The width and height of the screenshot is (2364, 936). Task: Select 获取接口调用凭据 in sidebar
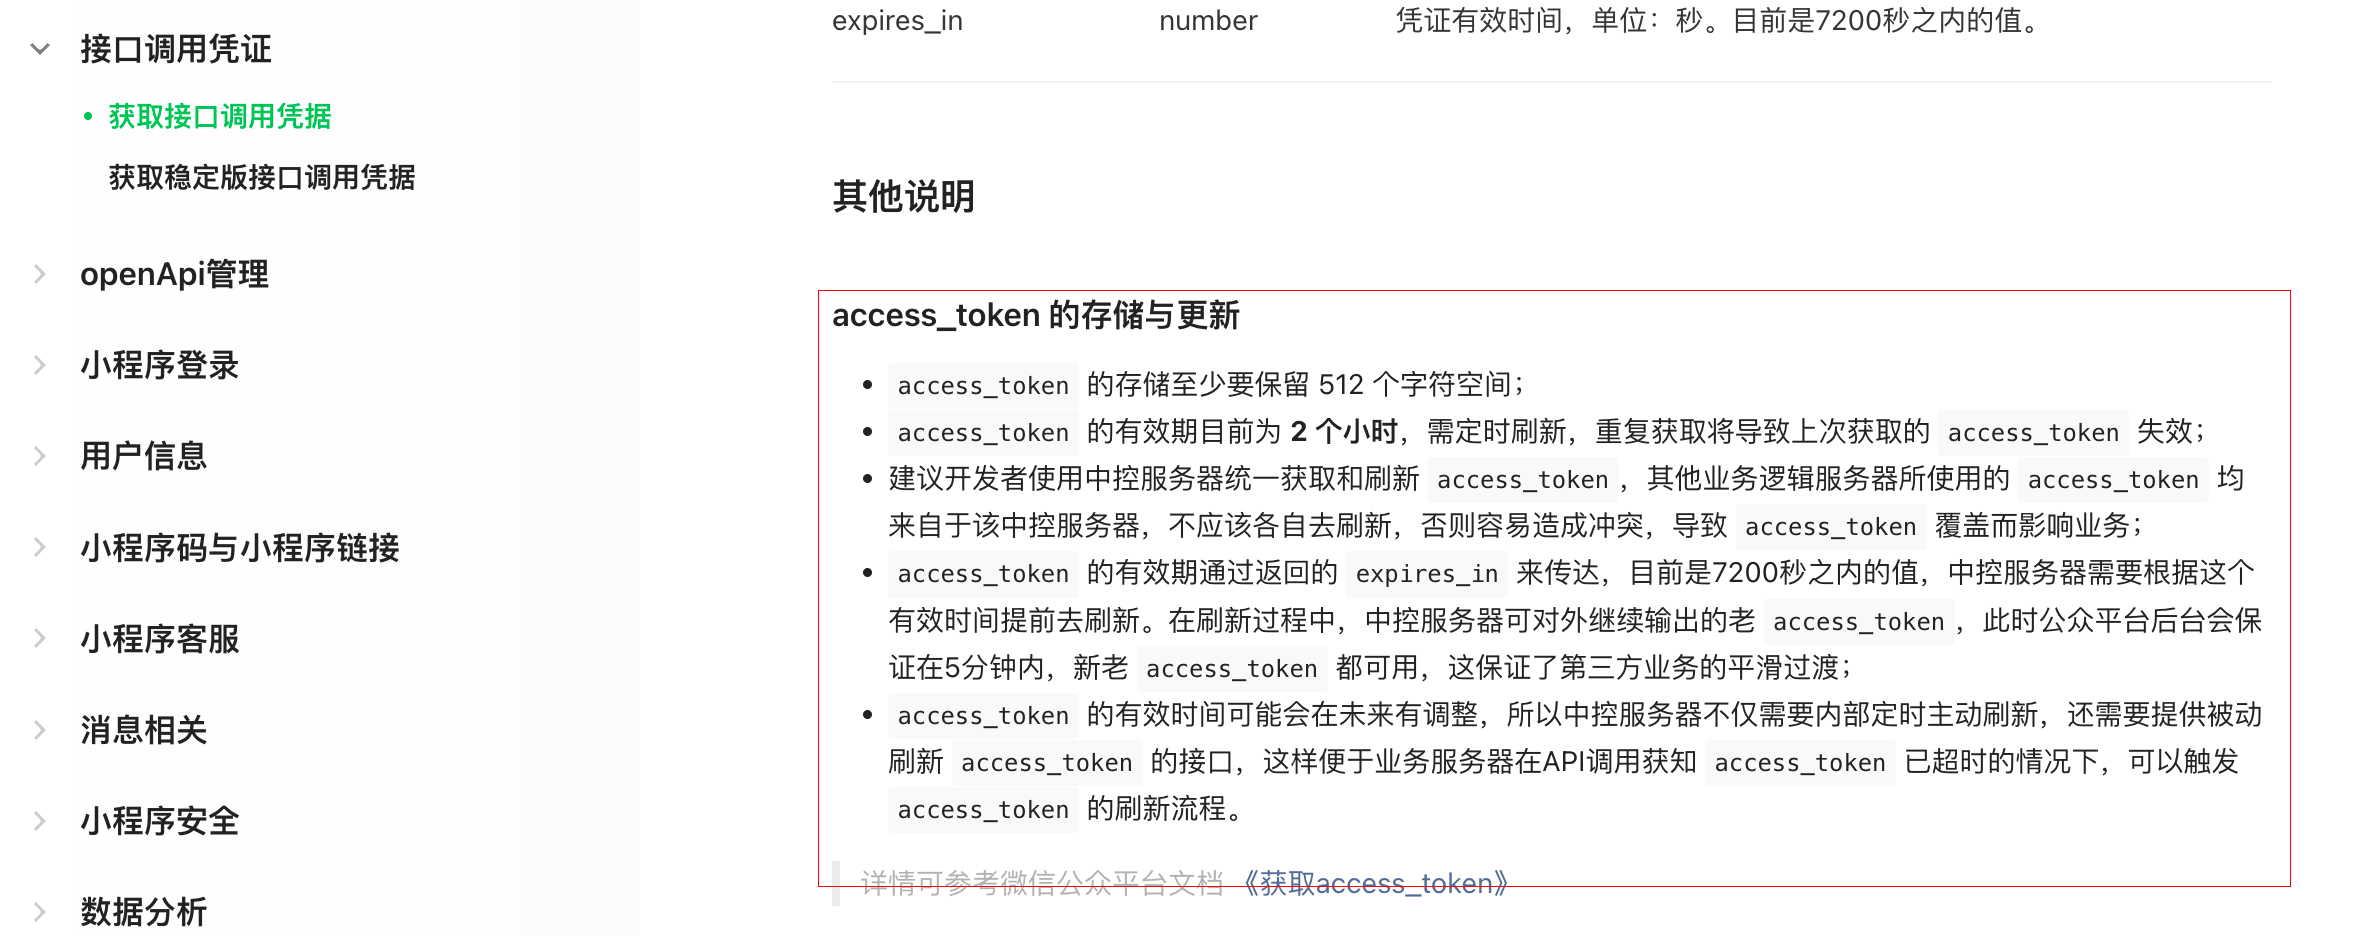(x=220, y=117)
